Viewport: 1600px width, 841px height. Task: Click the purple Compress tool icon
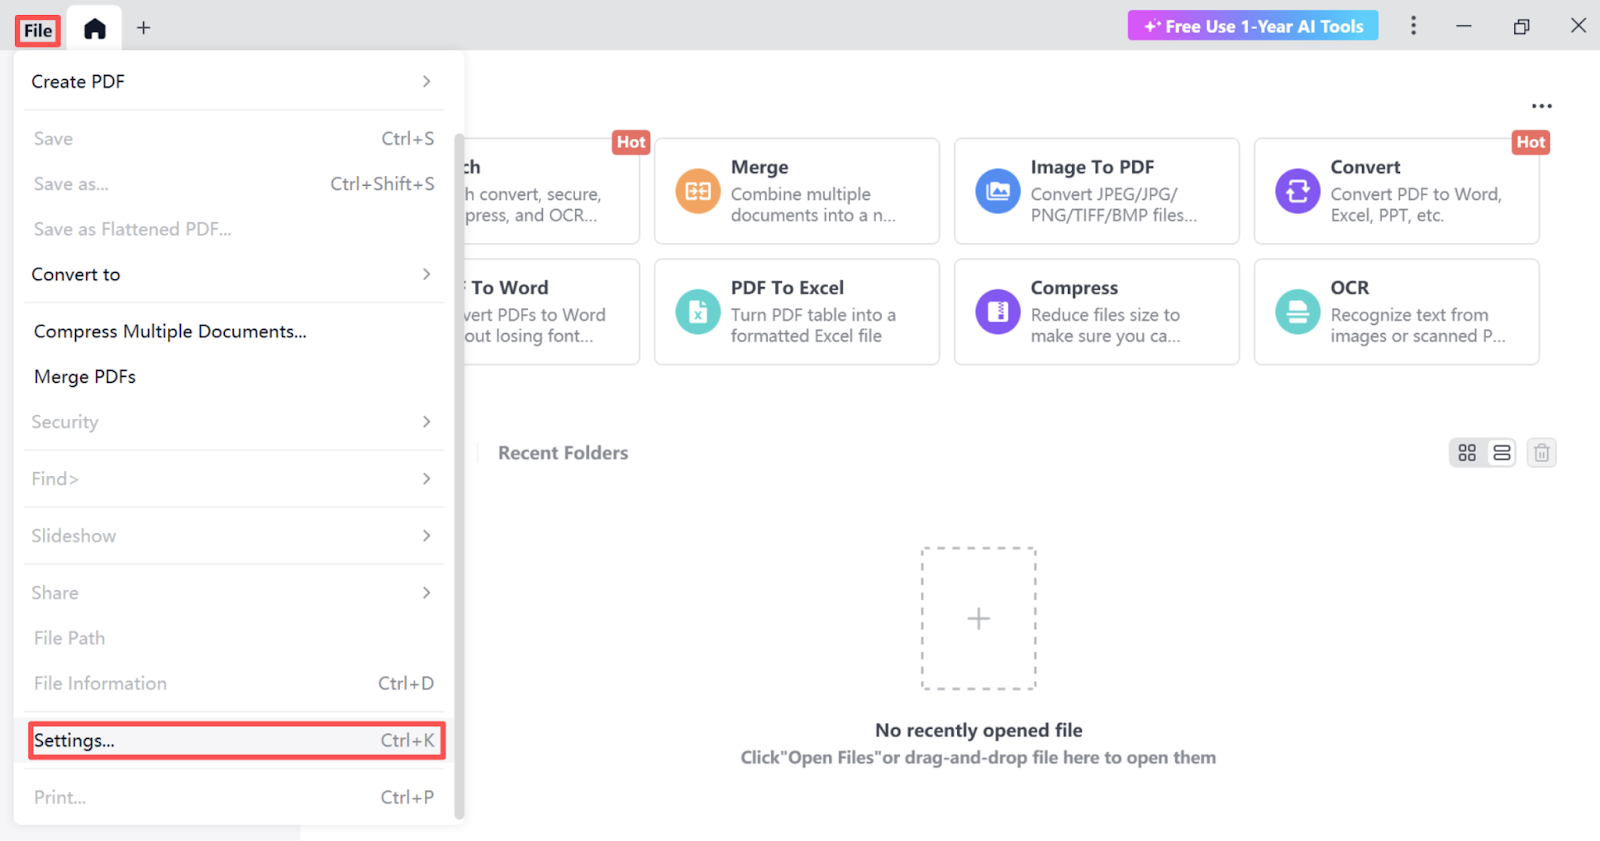[997, 312]
